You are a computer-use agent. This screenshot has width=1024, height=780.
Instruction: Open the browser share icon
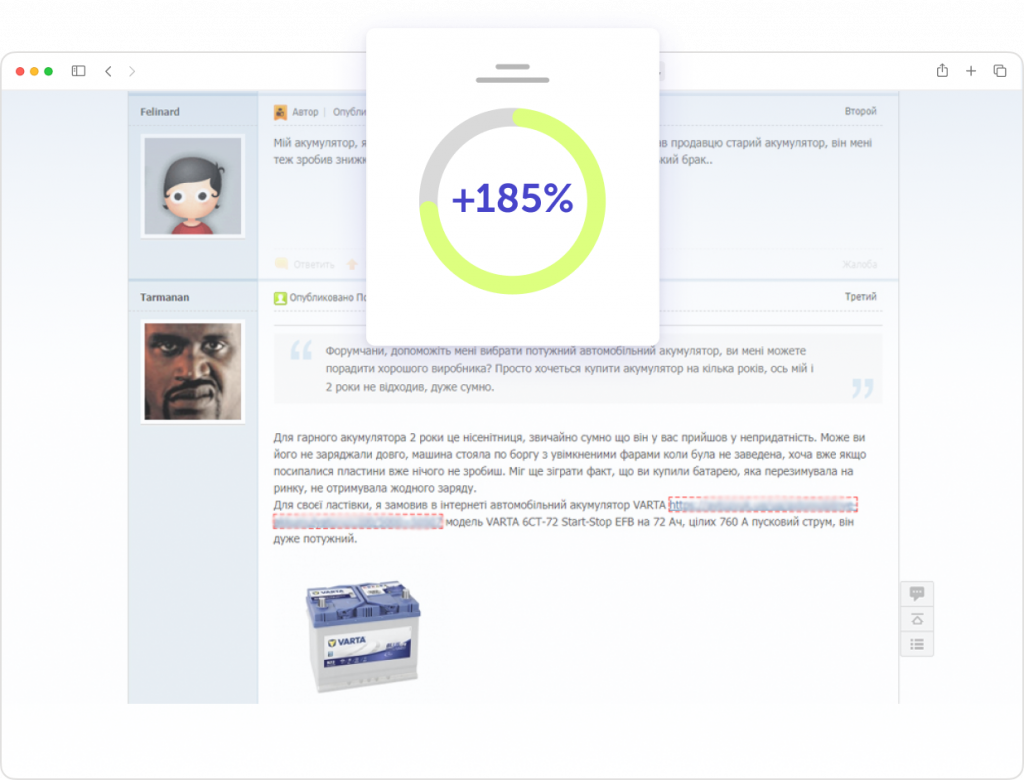[x=942, y=71]
